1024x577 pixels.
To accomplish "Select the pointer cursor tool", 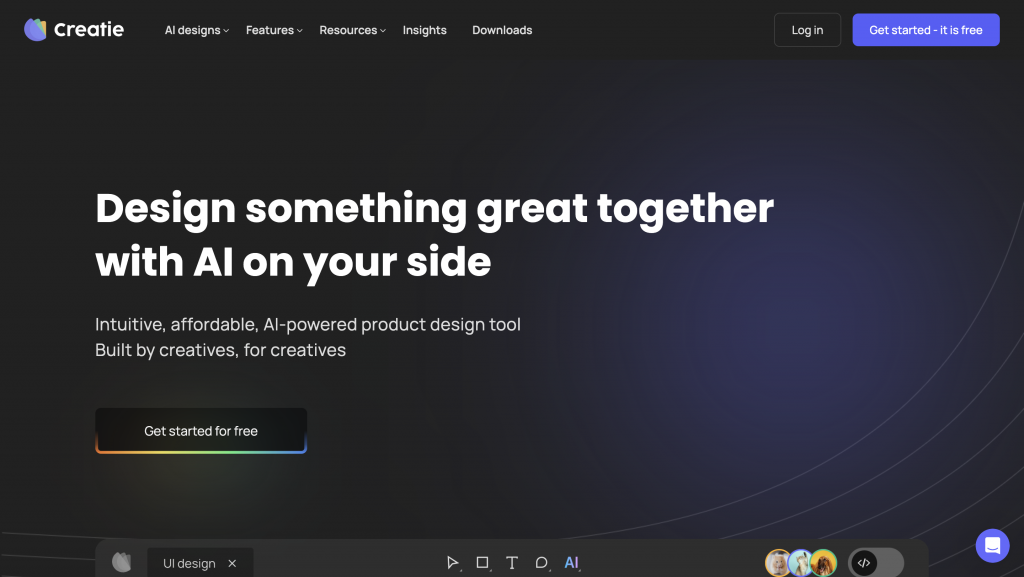I will [x=452, y=563].
